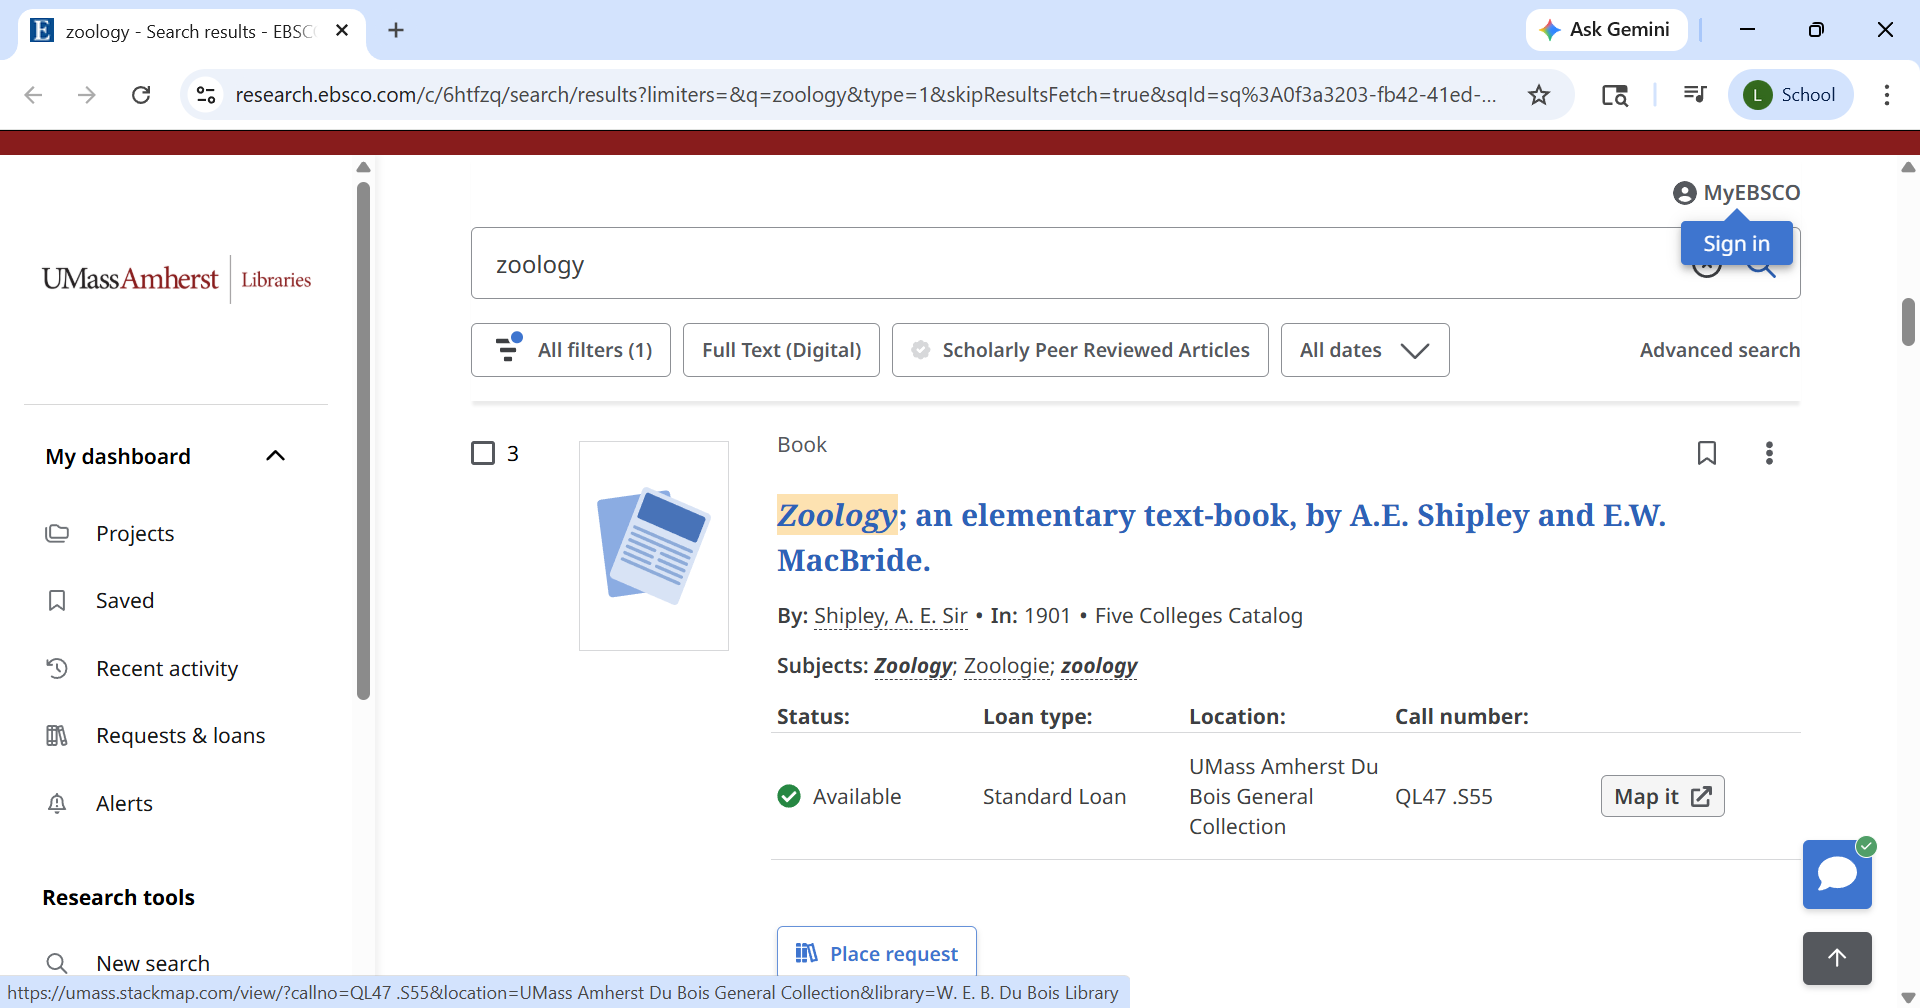The height and width of the screenshot is (1008, 1920).
Task: Collapse the My dashboard section
Action: coord(275,455)
